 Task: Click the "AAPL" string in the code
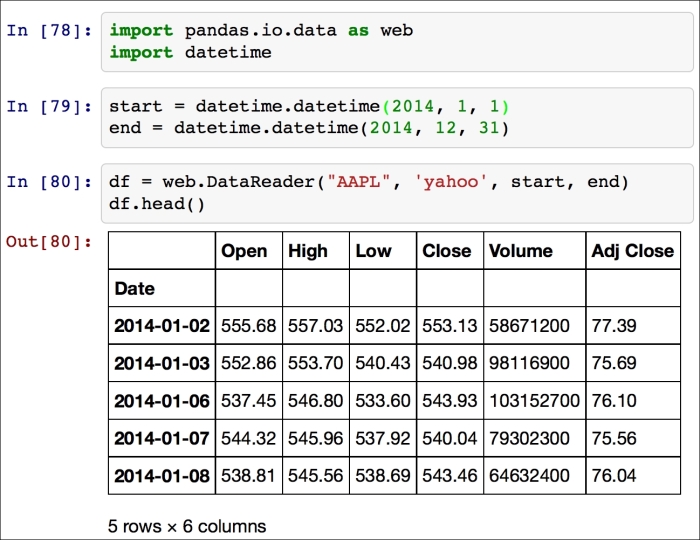358,182
